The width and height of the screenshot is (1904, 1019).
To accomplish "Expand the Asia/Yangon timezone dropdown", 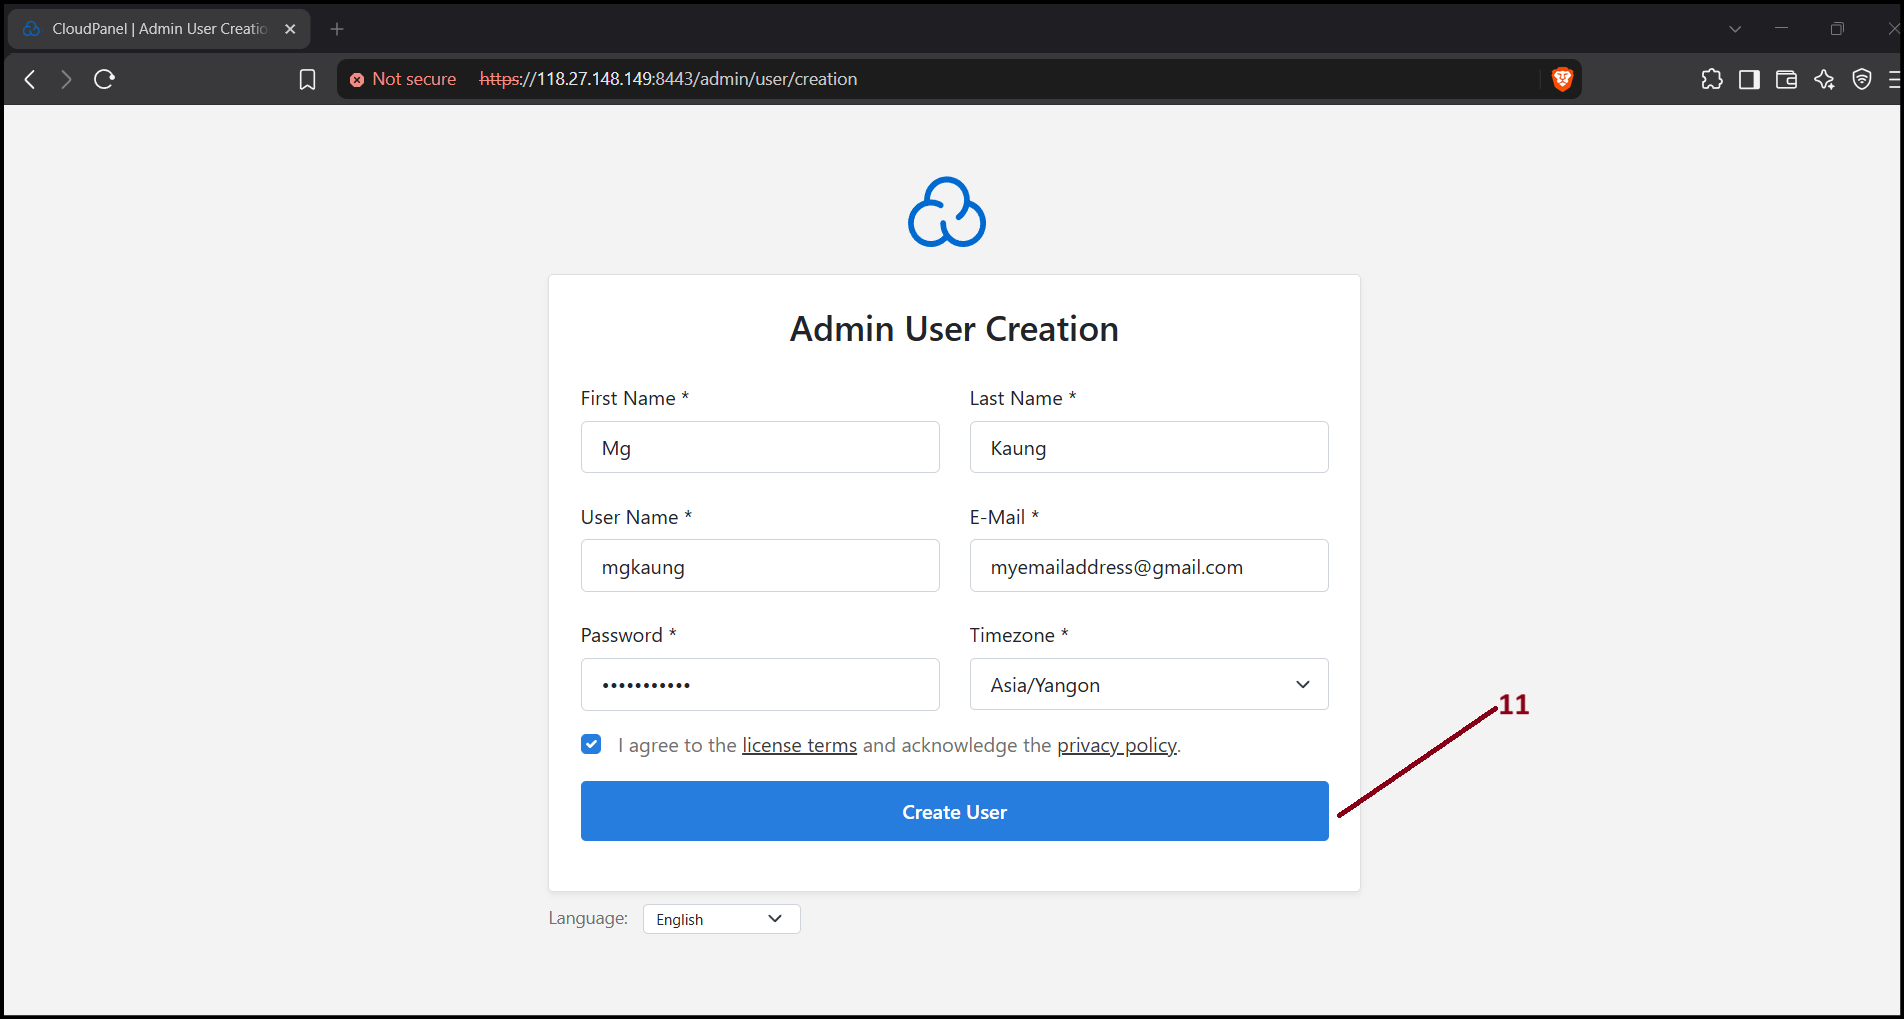I will click(1149, 684).
